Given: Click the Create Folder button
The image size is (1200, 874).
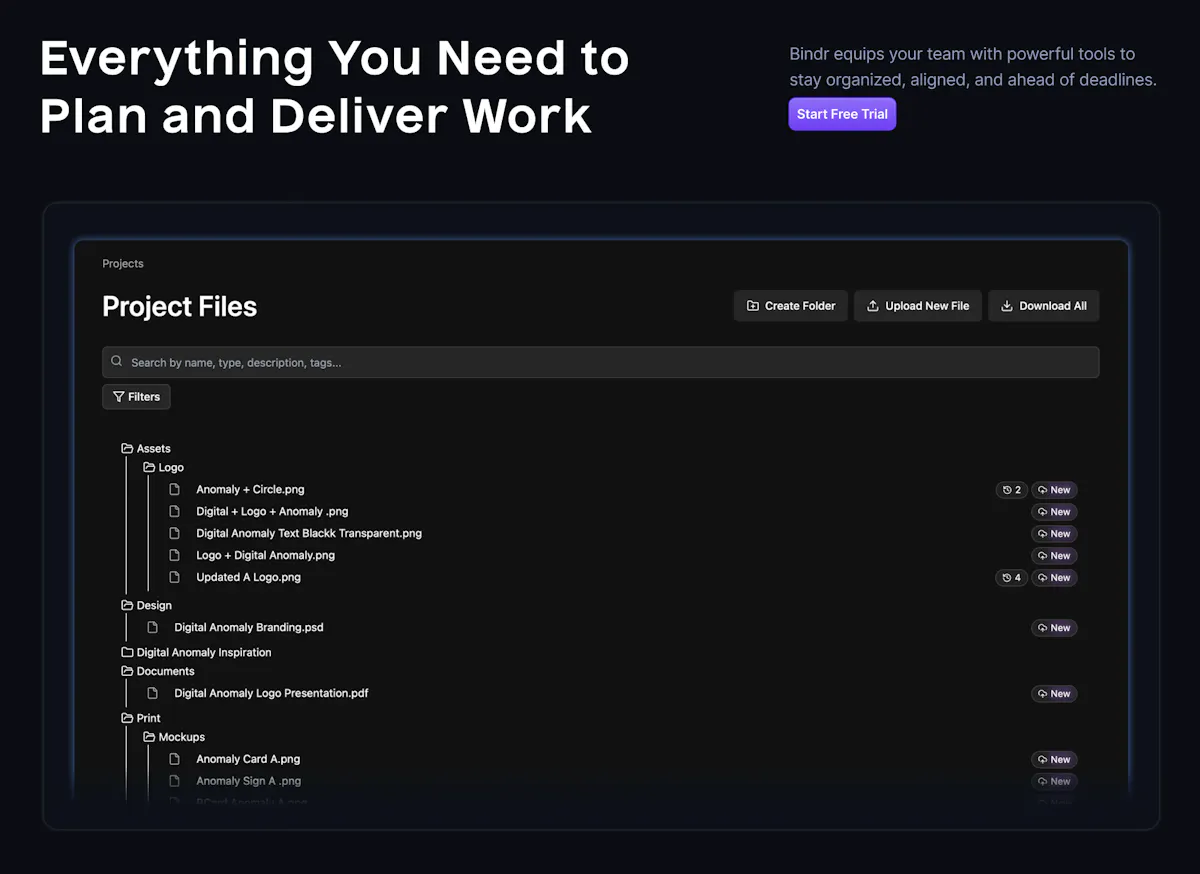Looking at the screenshot, I should [791, 306].
